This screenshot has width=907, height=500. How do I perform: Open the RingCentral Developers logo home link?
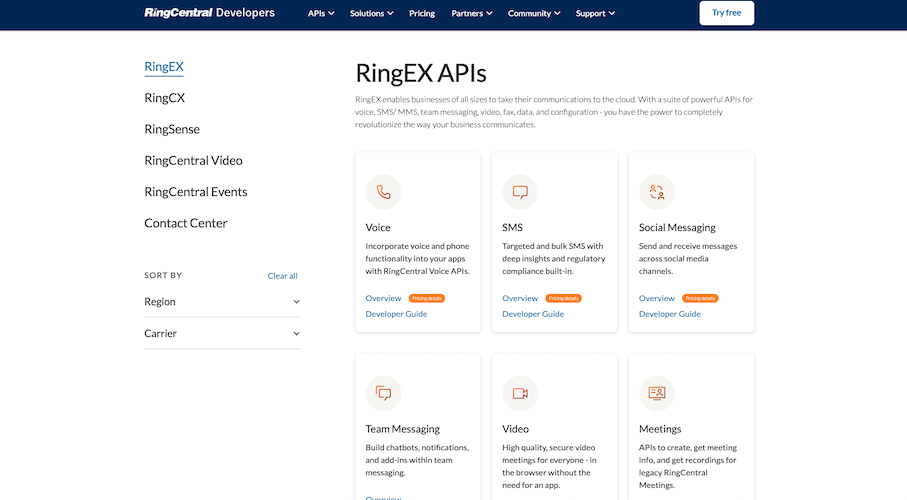point(209,13)
